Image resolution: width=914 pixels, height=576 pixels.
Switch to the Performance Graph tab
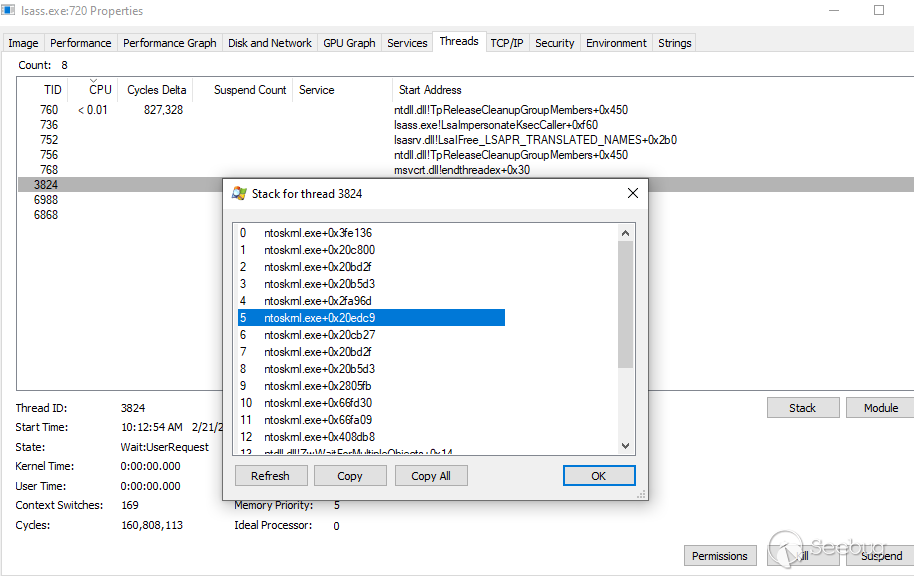(x=169, y=43)
